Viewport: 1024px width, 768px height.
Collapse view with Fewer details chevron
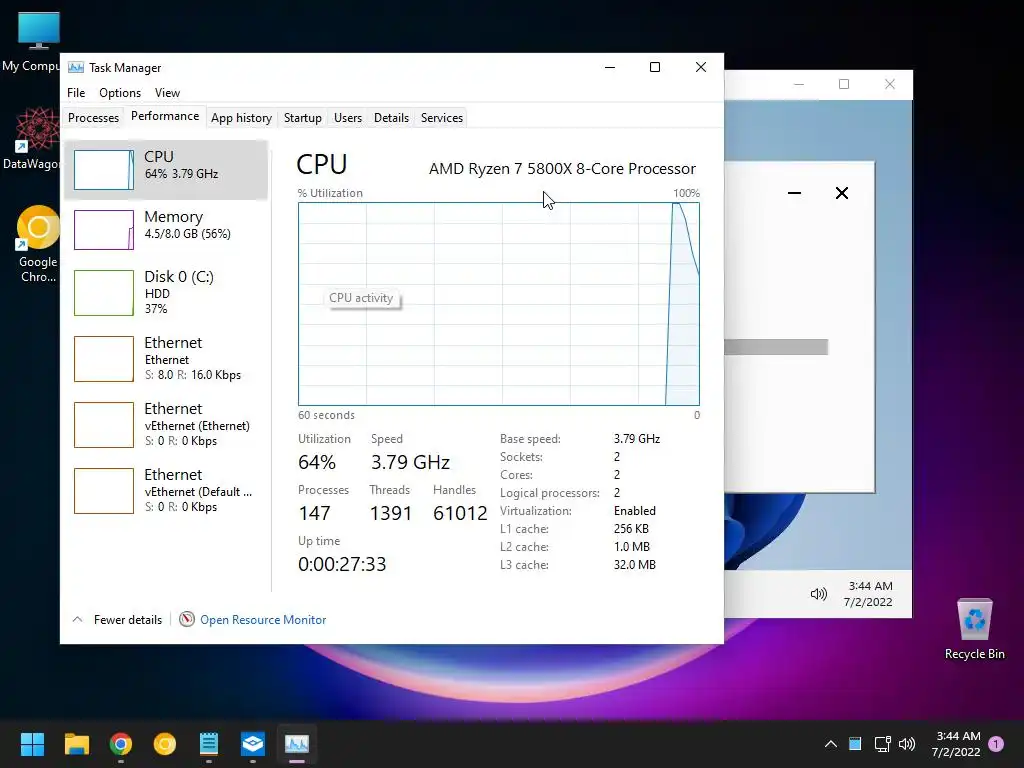click(77, 619)
